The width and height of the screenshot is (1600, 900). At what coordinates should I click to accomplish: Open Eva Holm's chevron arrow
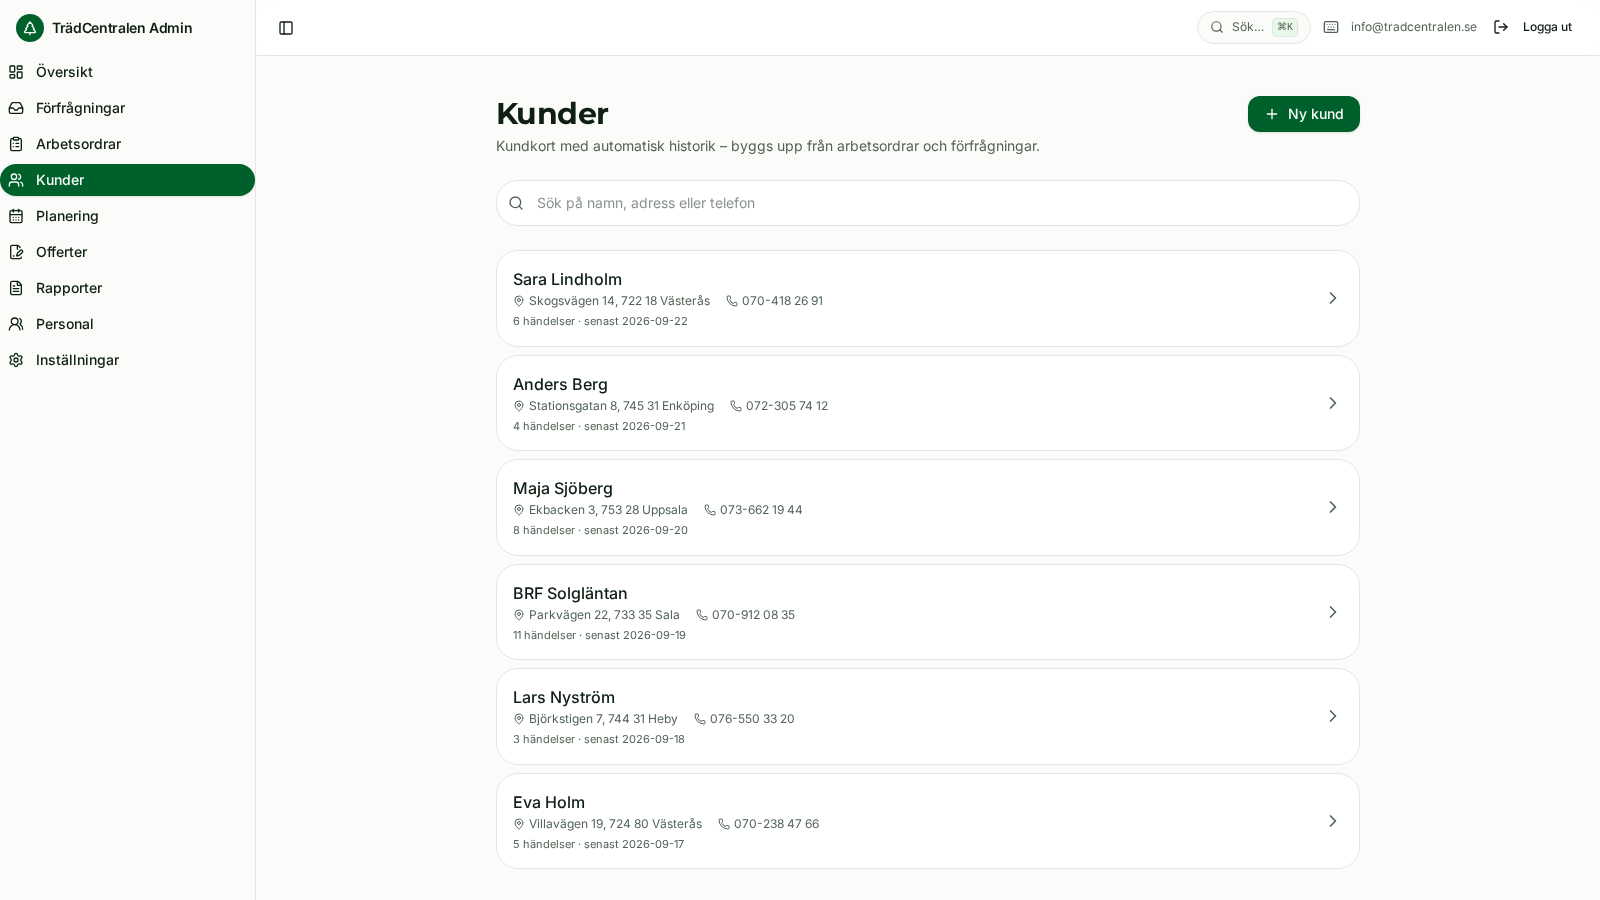(1333, 821)
